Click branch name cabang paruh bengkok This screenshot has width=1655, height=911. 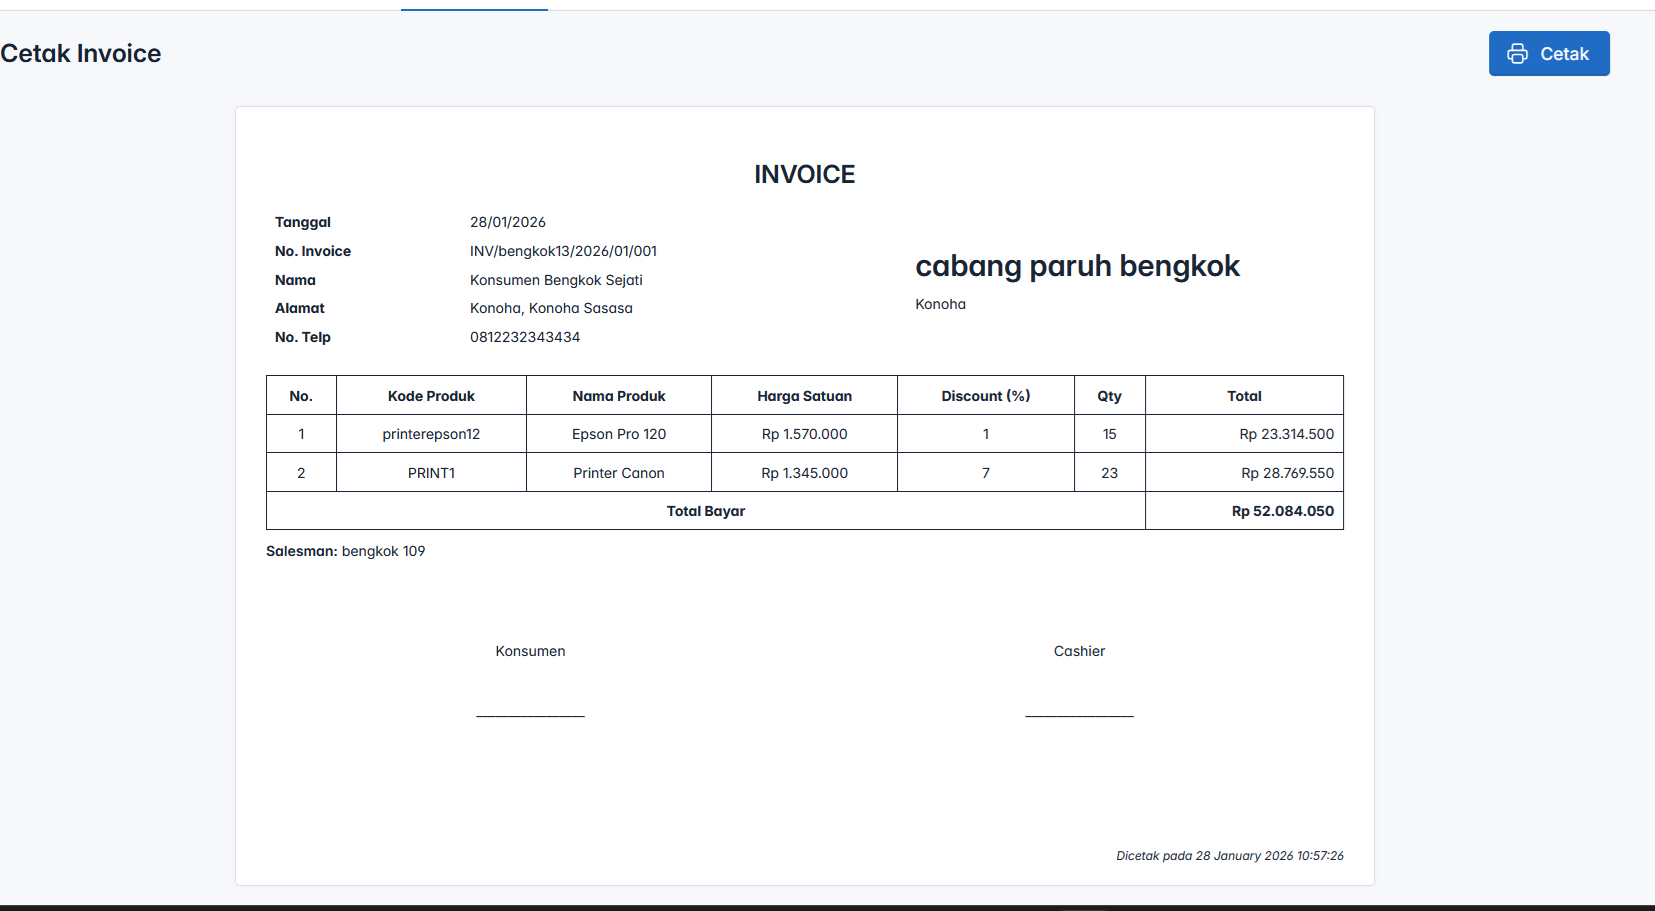coord(1077,266)
